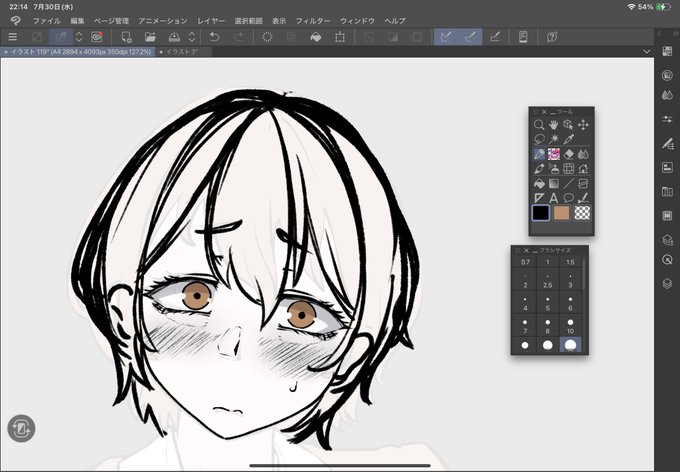Select the Correct line tool
The height and width of the screenshot is (472, 680).
583,198
